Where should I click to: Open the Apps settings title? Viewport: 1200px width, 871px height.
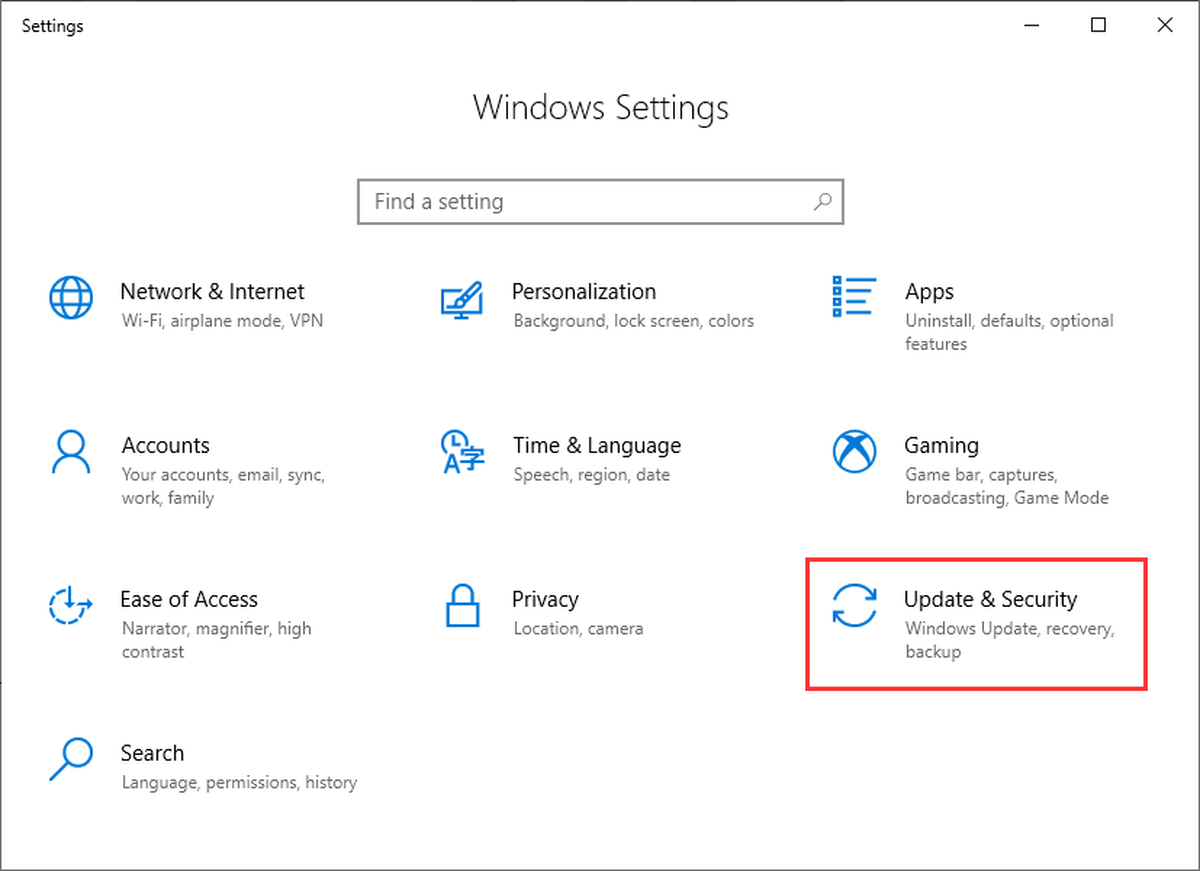pyautogui.click(x=929, y=292)
